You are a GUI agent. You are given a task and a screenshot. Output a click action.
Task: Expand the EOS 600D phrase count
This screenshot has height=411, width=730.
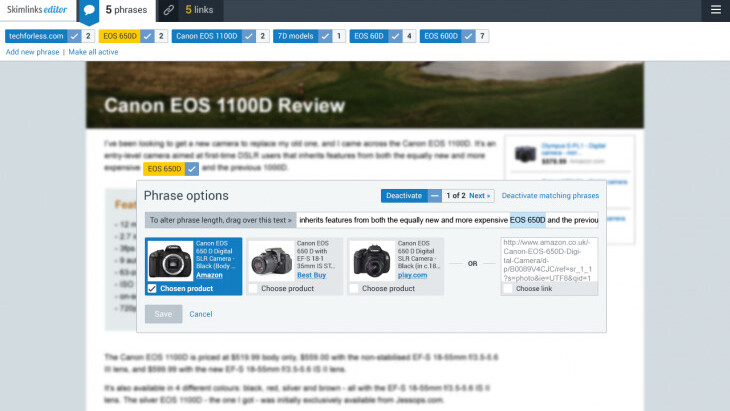point(482,36)
